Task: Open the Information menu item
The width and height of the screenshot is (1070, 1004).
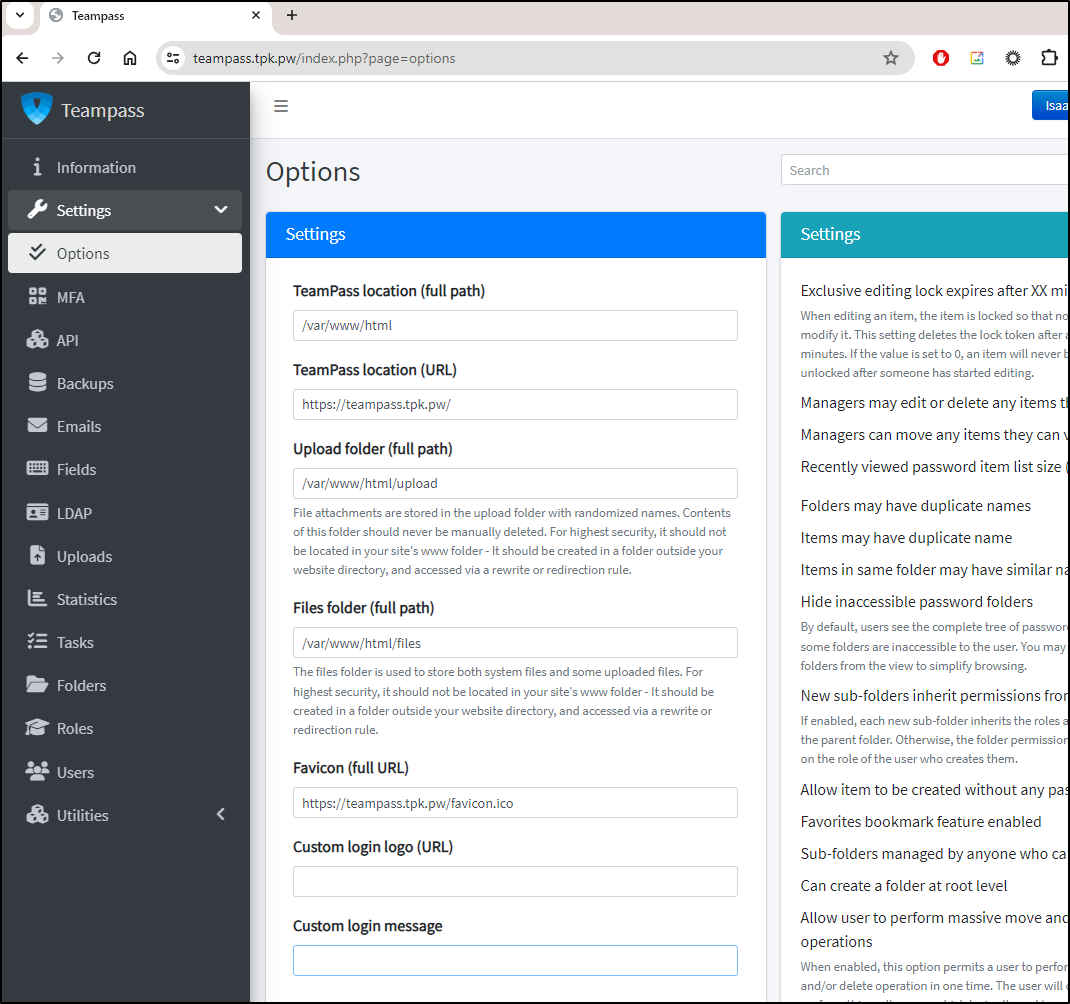Action: pos(125,167)
